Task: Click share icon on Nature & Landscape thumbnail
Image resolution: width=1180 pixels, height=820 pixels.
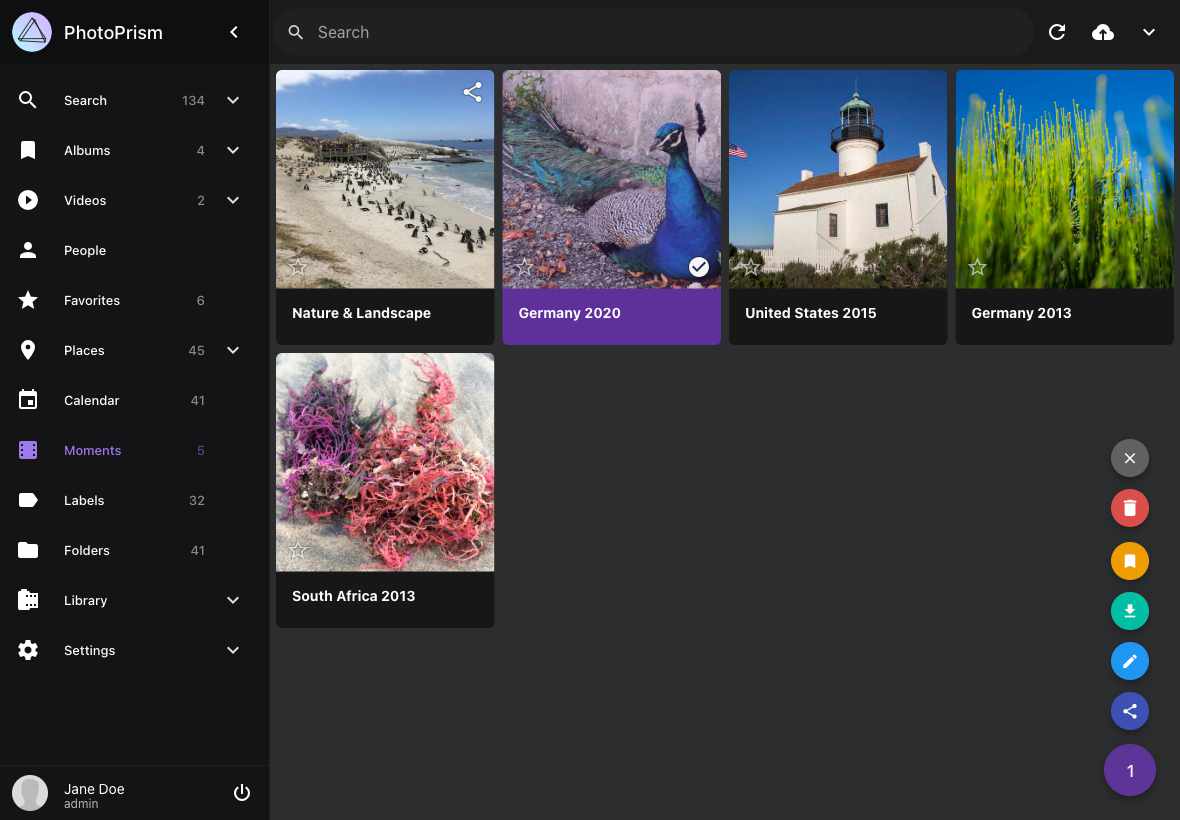Action: (x=473, y=93)
